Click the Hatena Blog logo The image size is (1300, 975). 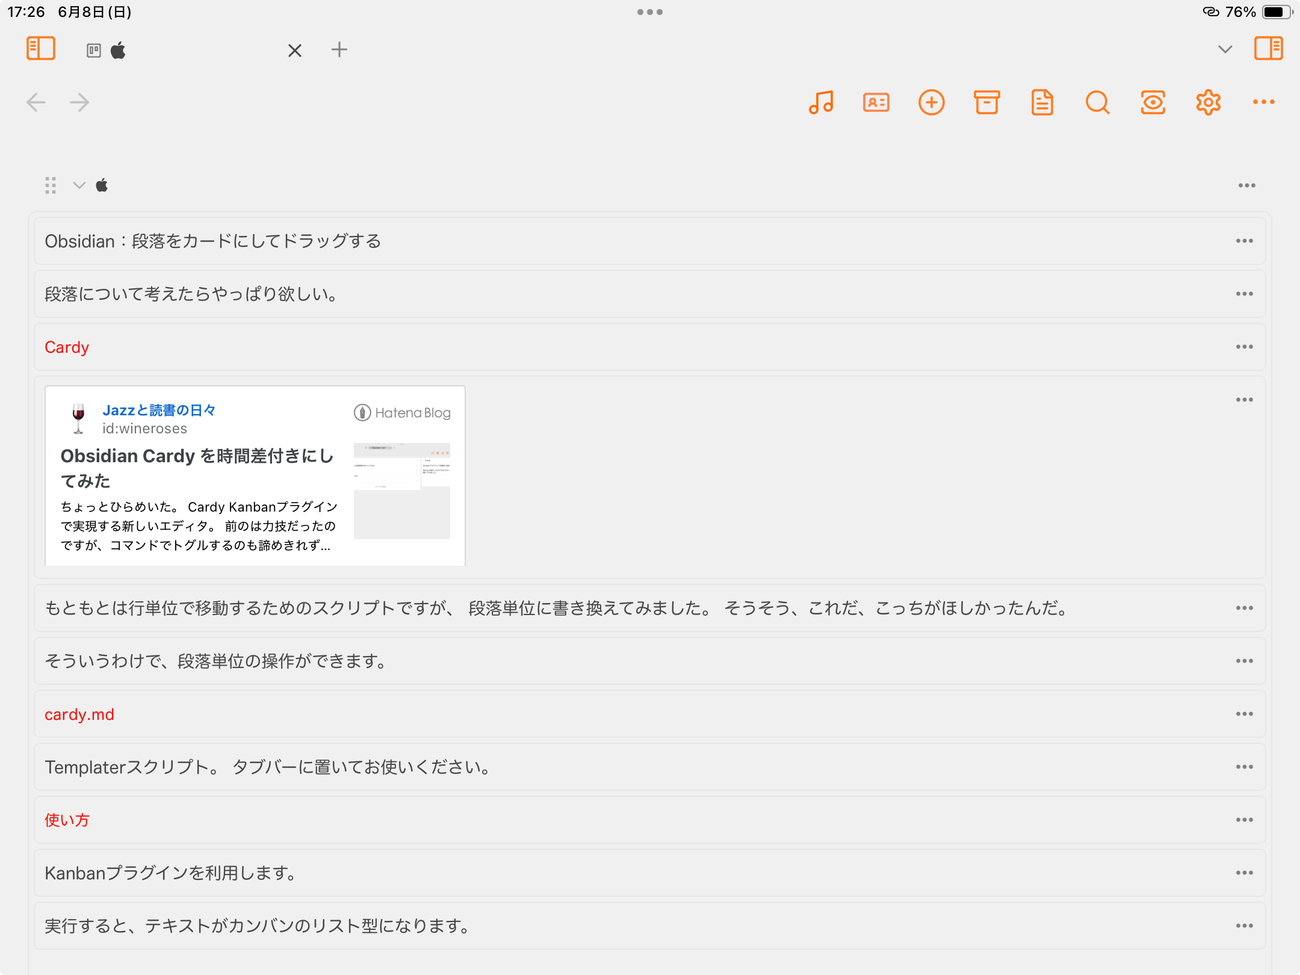point(403,412)
